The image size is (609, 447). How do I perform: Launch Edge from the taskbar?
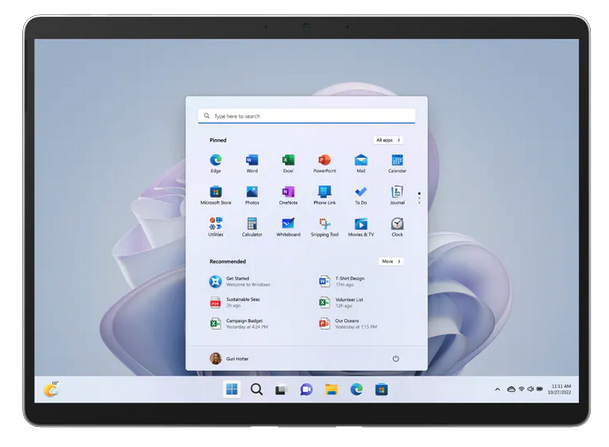point(356,389)
